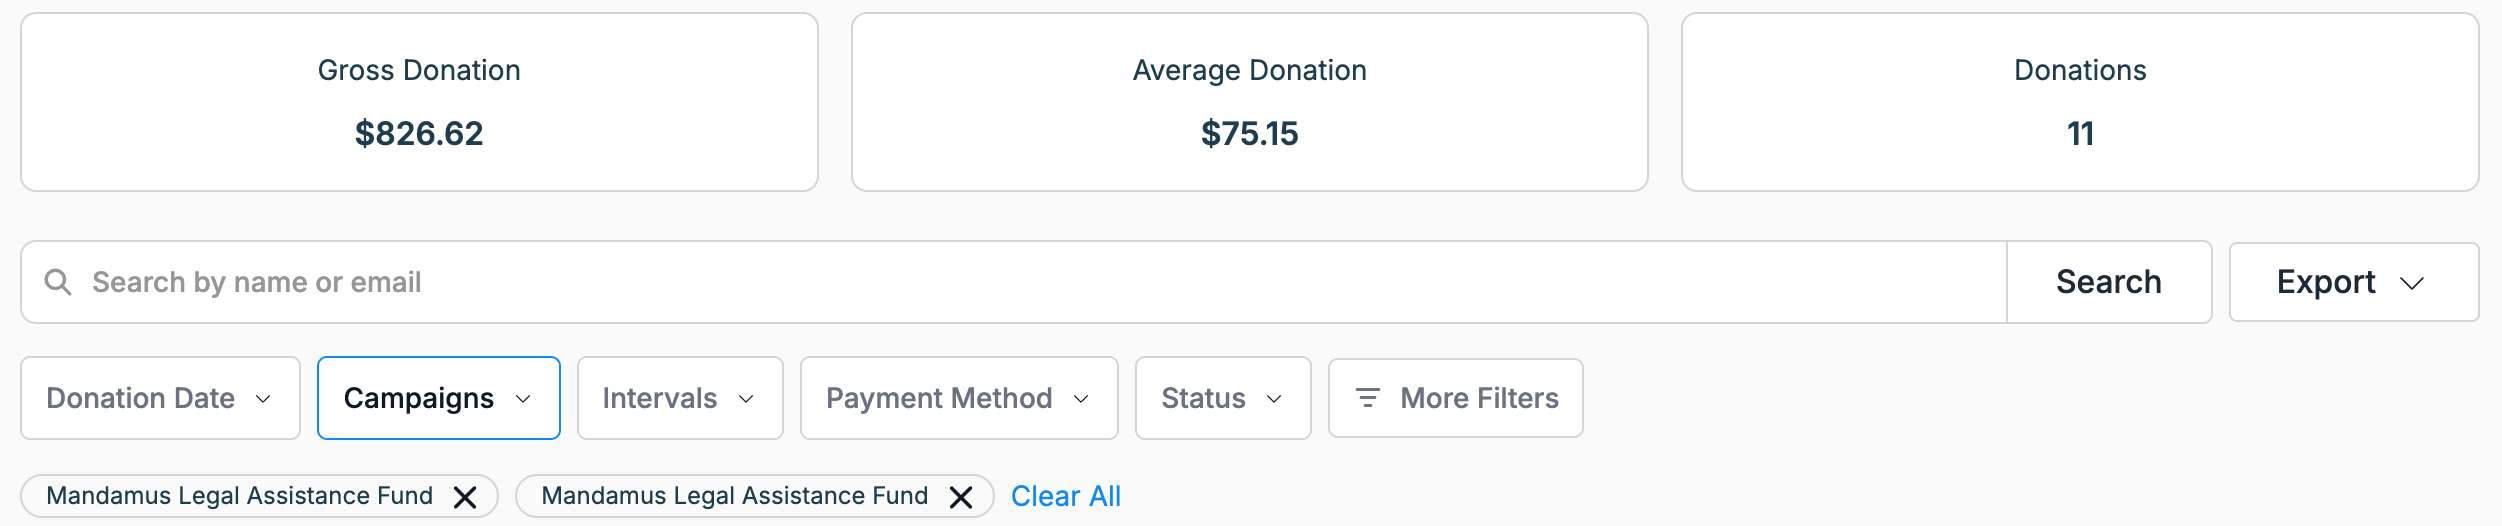Select the Donations count card
This screenshot has height=526, width=2502.
[2080, 102]
